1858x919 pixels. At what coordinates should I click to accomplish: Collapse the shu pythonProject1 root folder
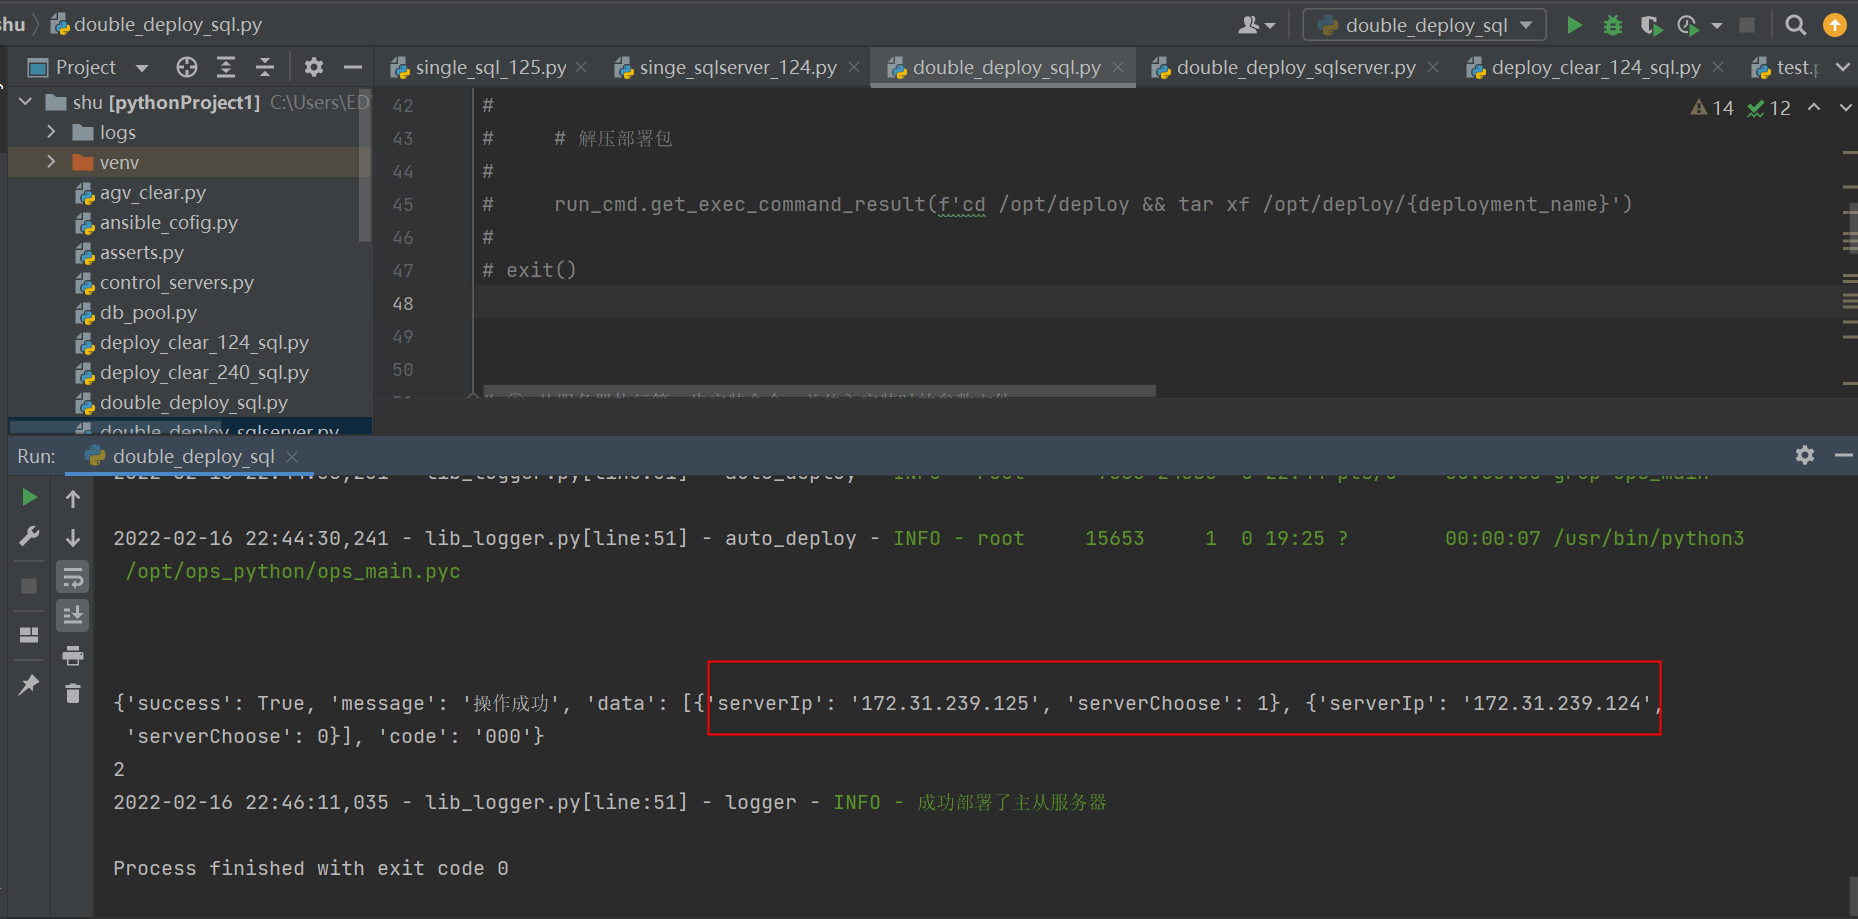(26, 102)
